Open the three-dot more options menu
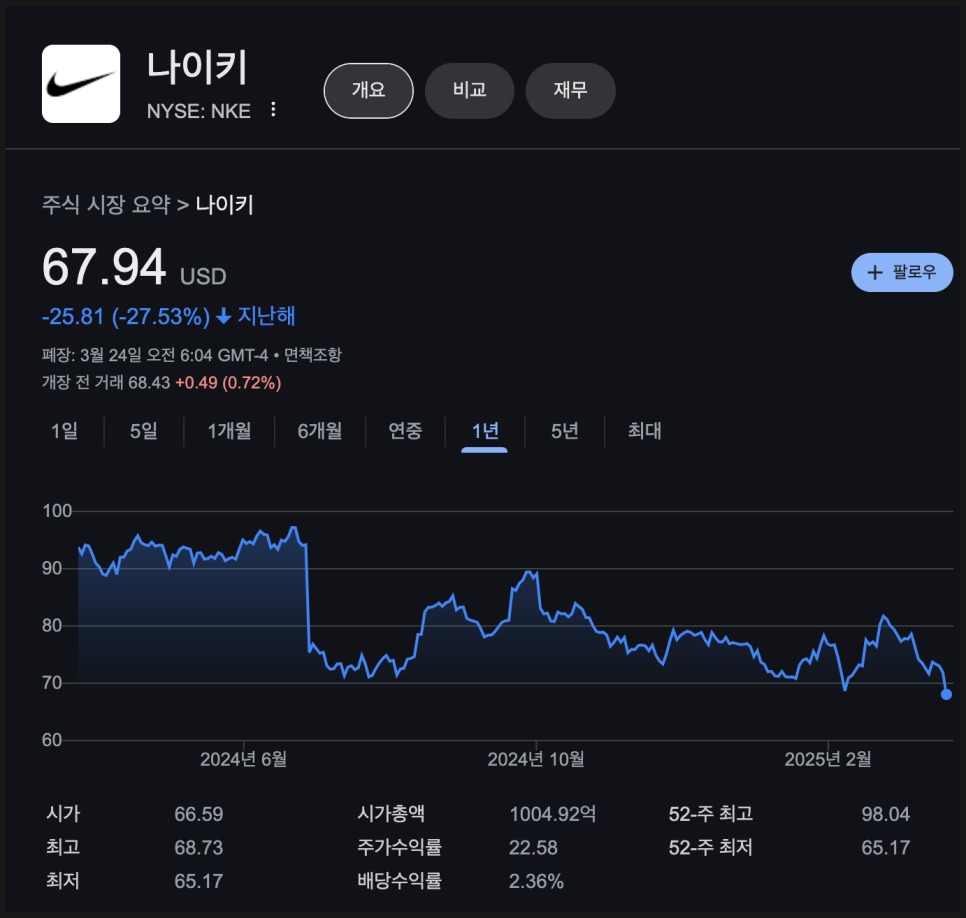Screen dimensions: 966x918 (x=274, y=110)
